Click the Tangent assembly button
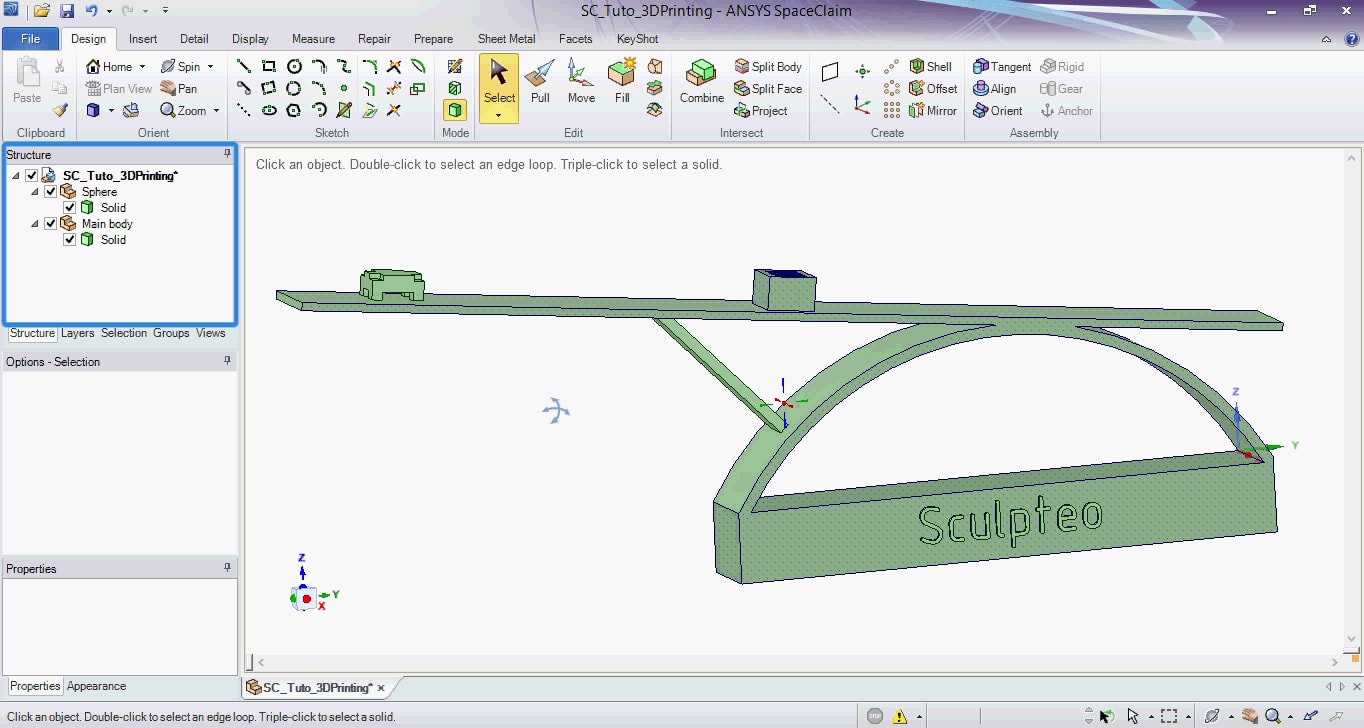 (1002, 67)
